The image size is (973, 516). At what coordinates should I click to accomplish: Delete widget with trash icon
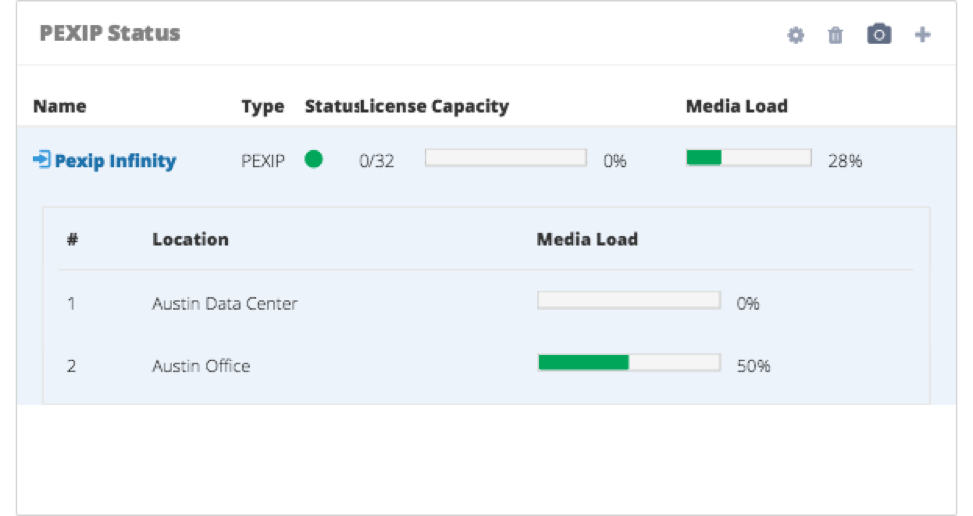[x=835, y=35]
